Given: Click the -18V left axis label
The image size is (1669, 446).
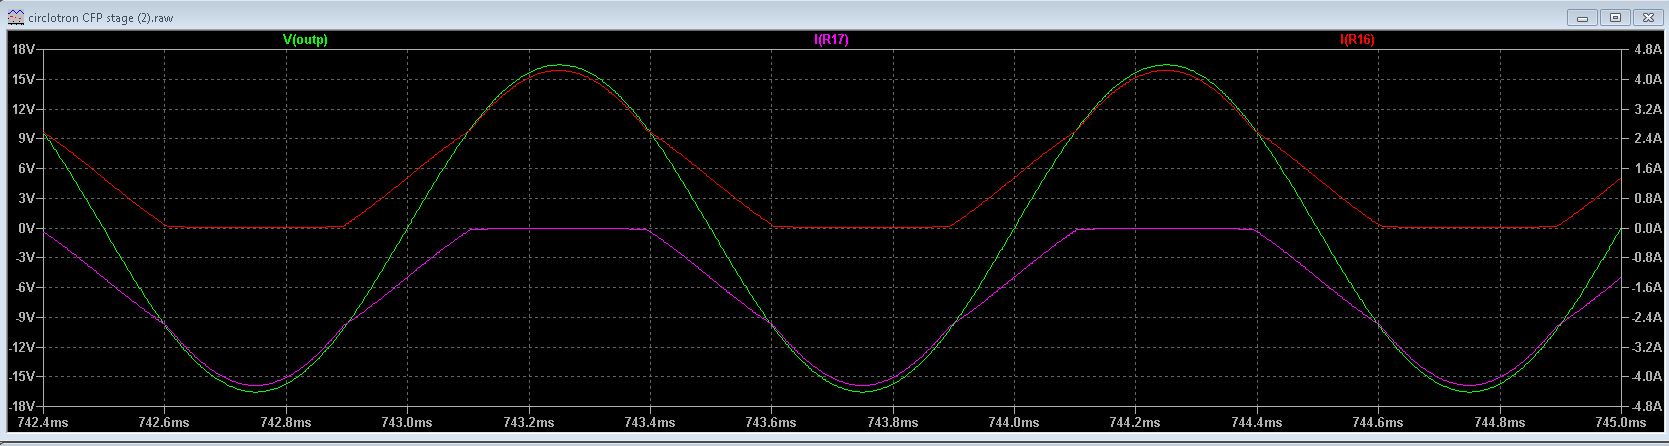Looking at the screenshot, I should 20,407.
